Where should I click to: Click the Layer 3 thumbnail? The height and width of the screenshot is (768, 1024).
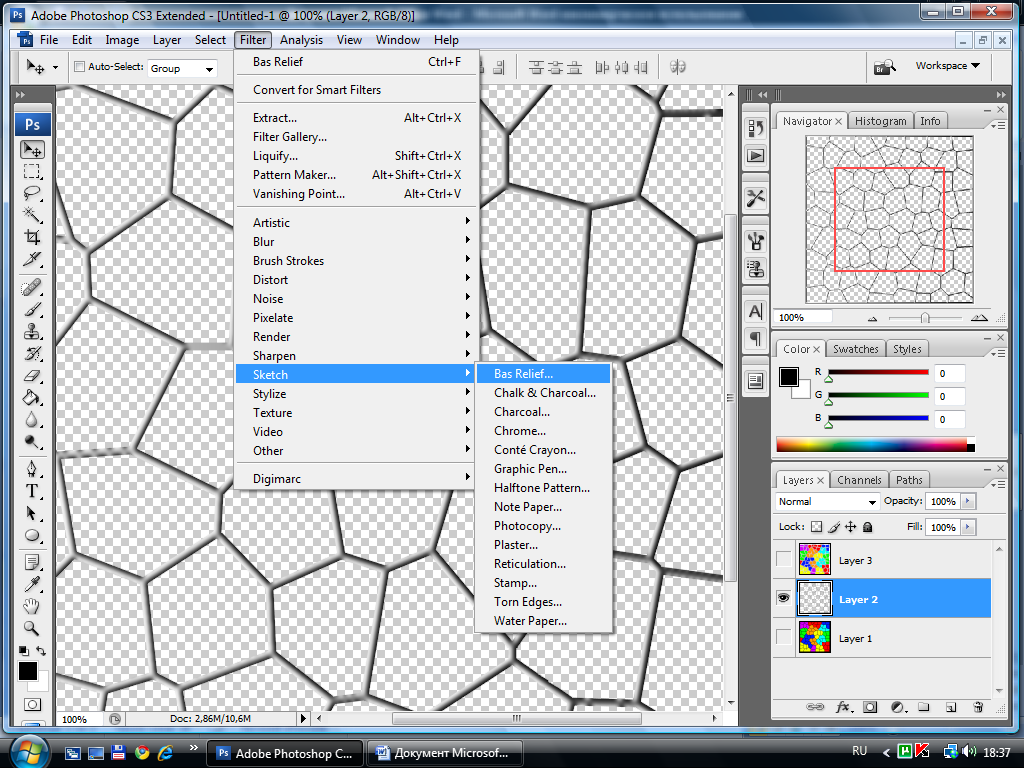814,560
